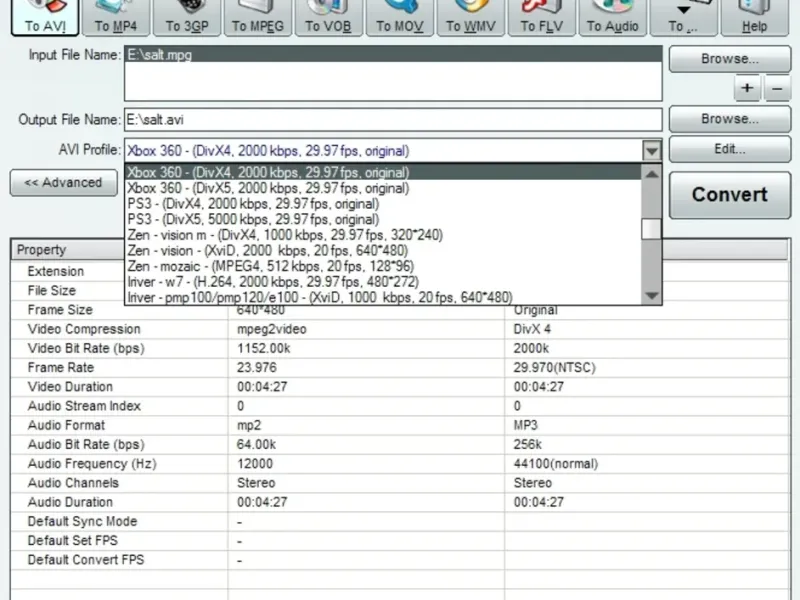The height and width of the screenshot is (600, 800).
Task: Collapse the Advanced properties panel
Action: point(64,183)
